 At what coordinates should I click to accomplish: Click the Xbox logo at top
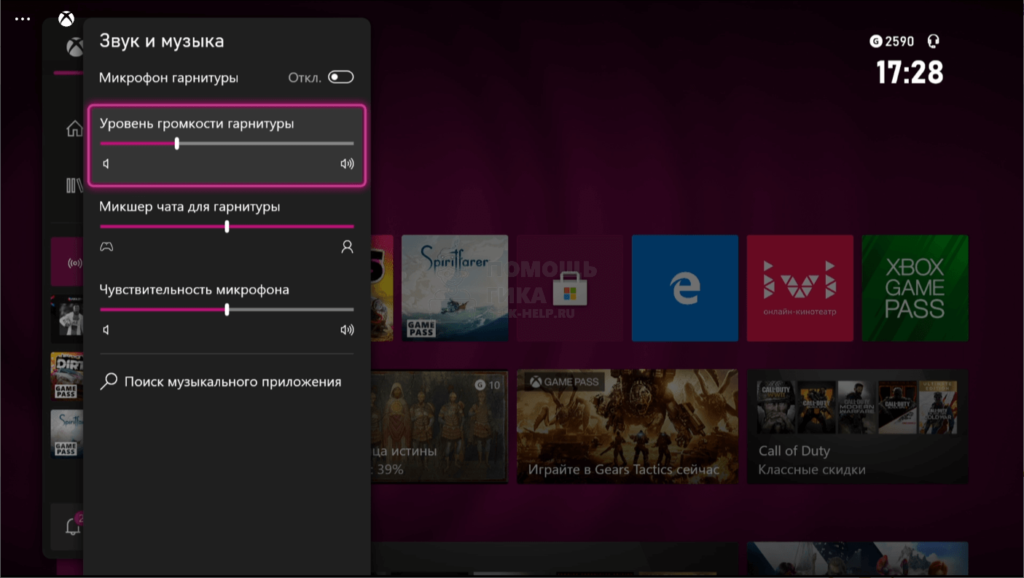tap(65, 19)
